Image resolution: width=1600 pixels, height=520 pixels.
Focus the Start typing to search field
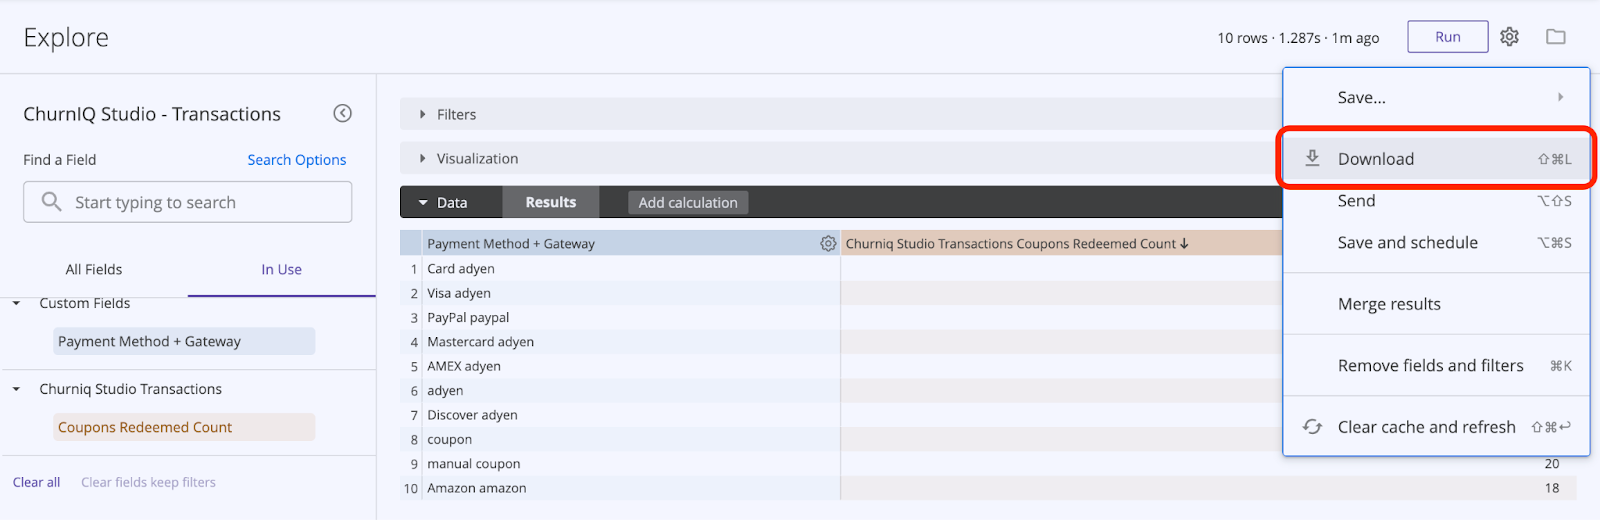(x=188, y=202)
